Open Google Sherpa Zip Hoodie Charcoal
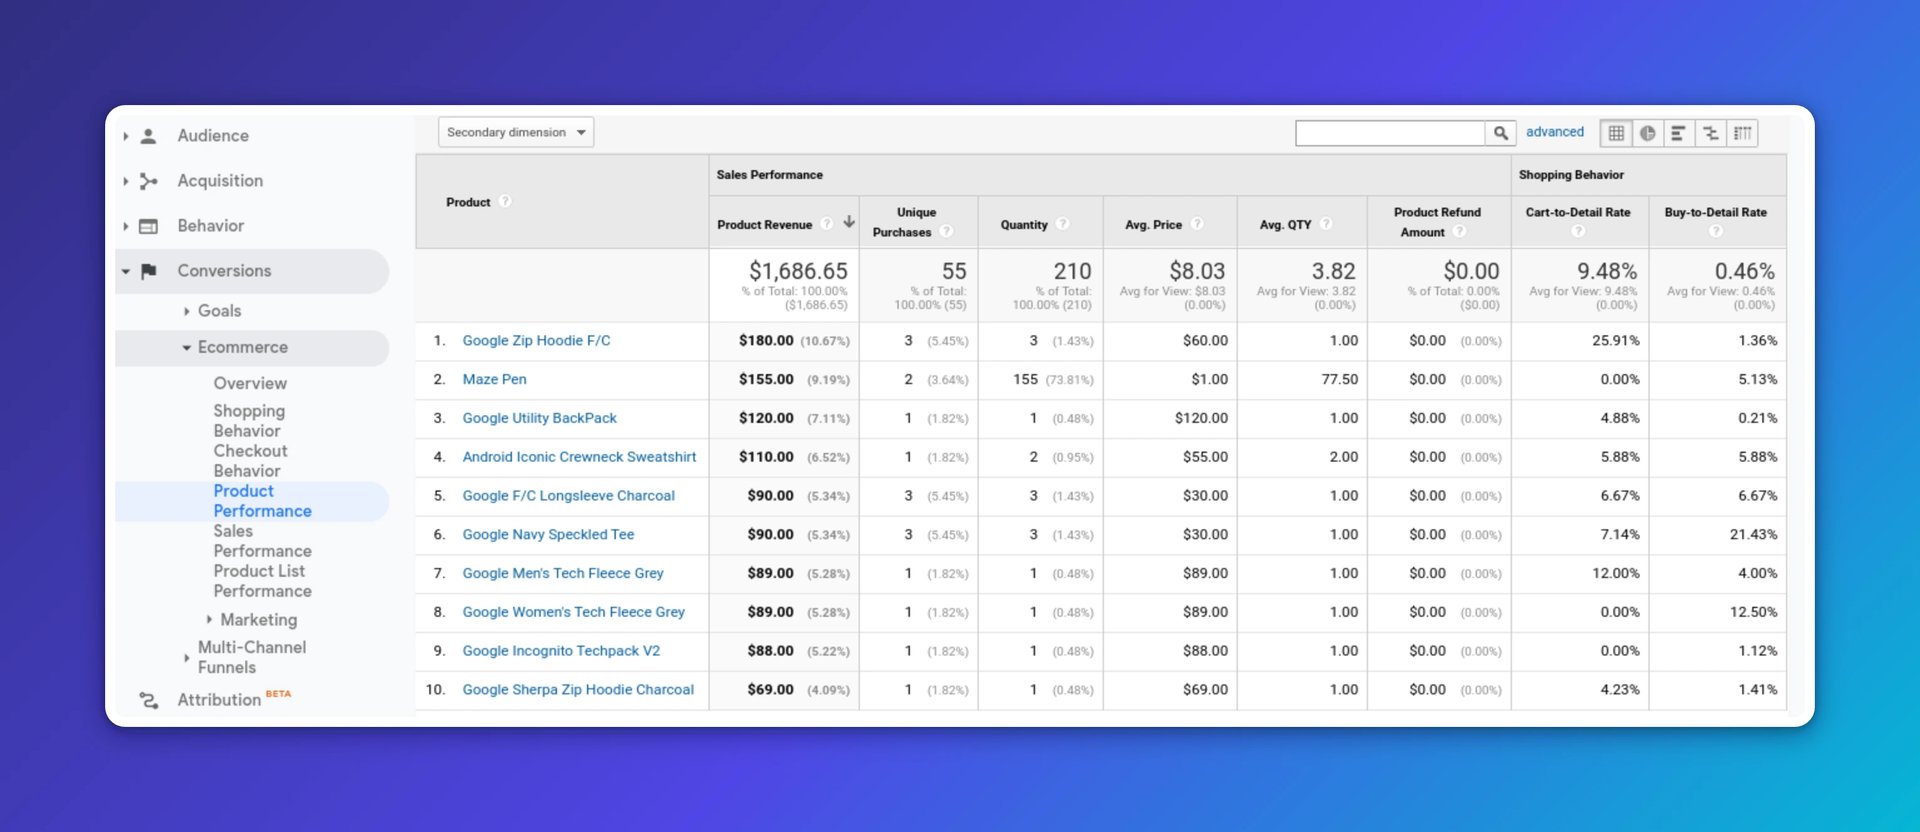This screenshot has height=832, width=1920. (x=578, y=690)
